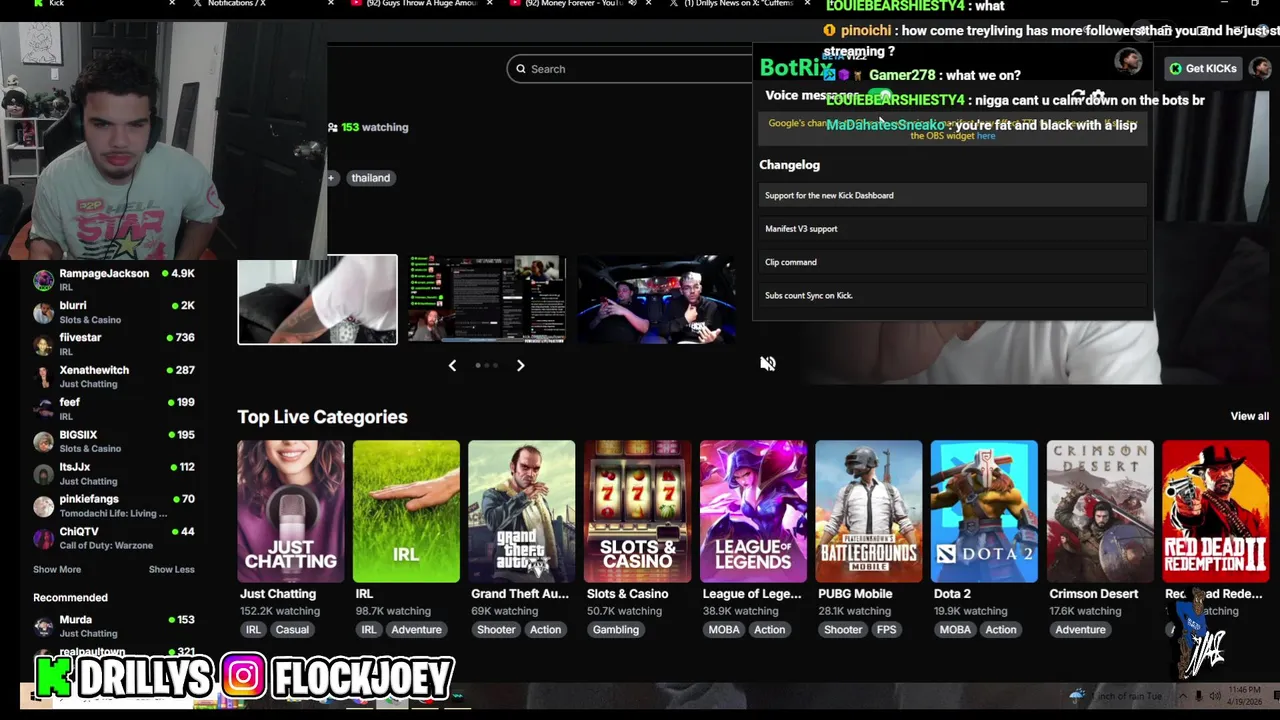The image size is (1280, 720).
Task: Open the IRL category card
Action: point(406,511)
